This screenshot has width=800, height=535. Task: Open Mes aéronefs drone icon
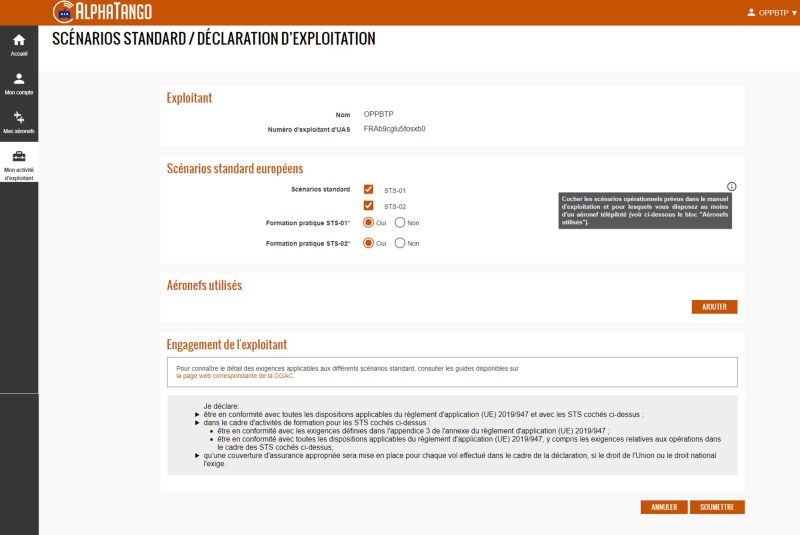click(19, 118)
